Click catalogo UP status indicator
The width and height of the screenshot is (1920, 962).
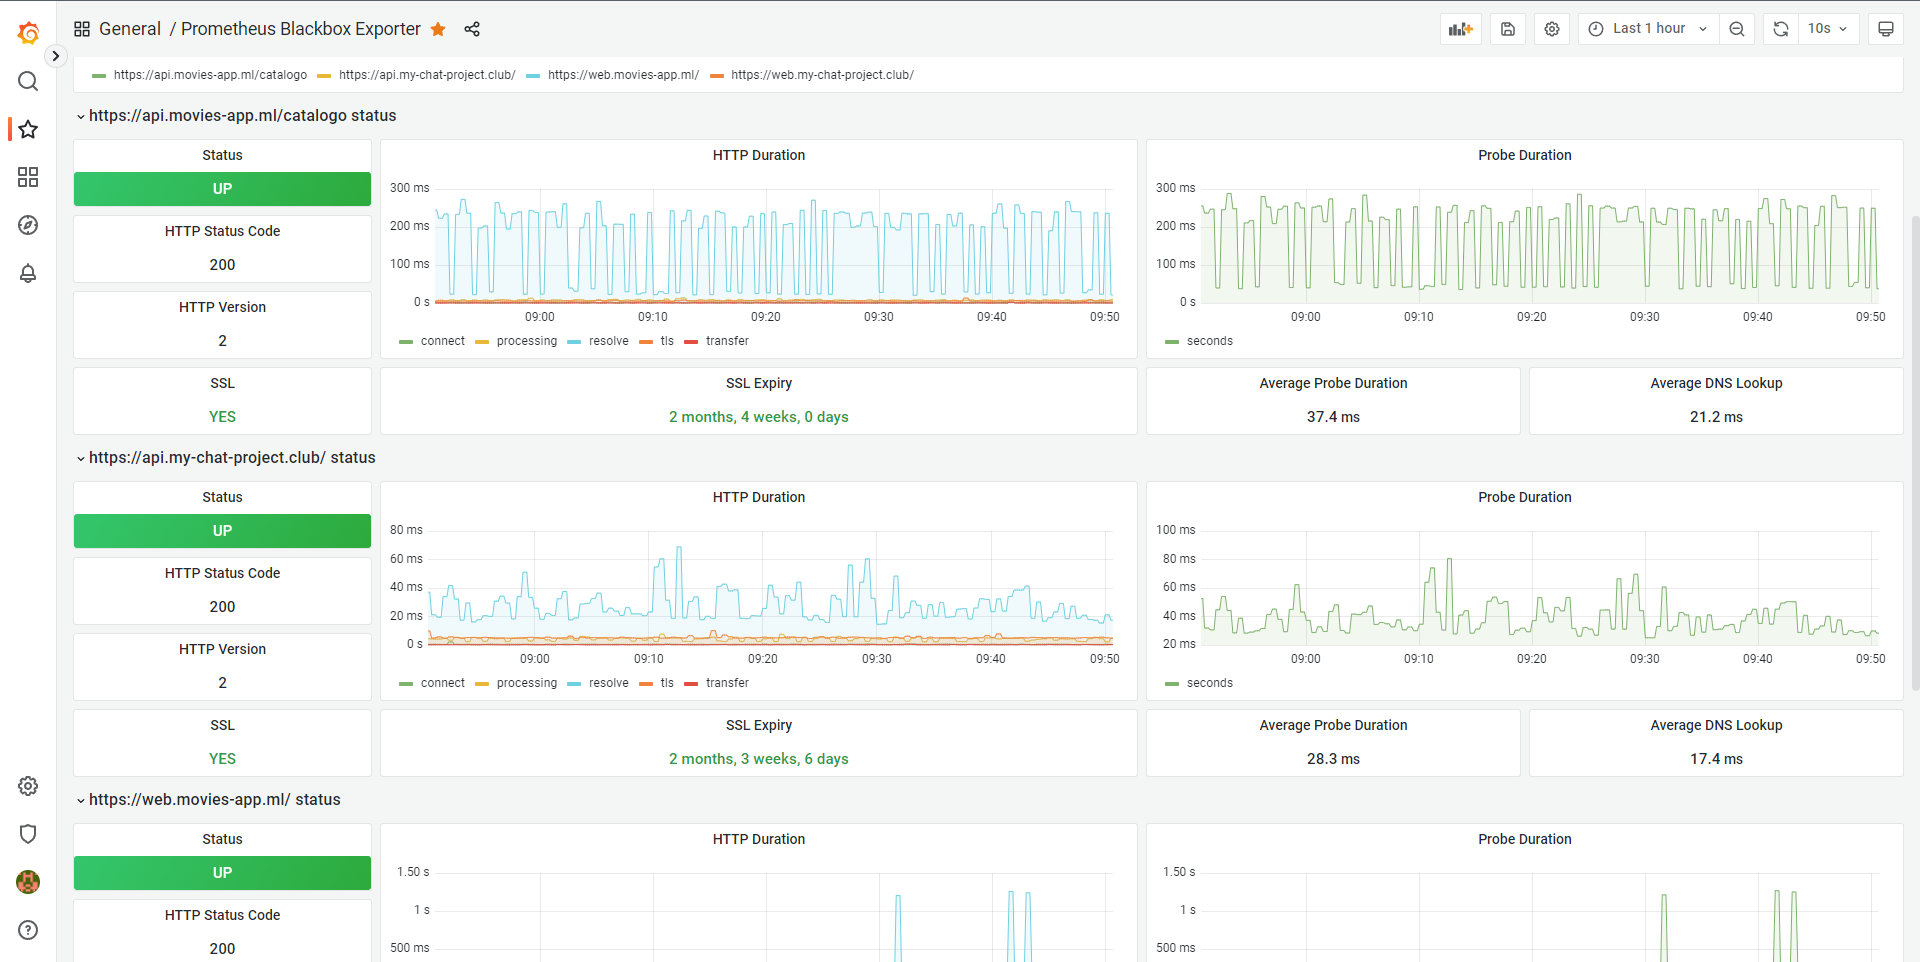pos(222,189)
